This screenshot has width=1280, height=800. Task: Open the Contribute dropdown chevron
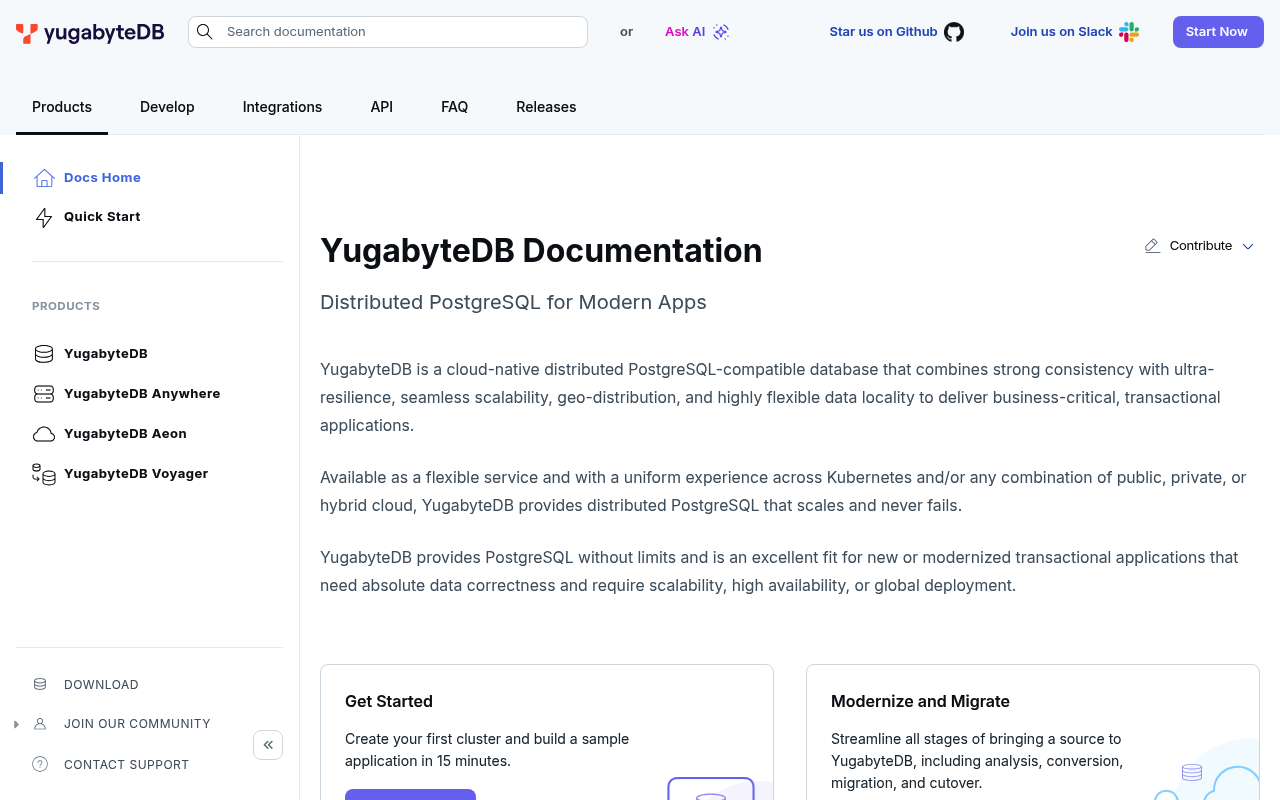(1248, 247)
